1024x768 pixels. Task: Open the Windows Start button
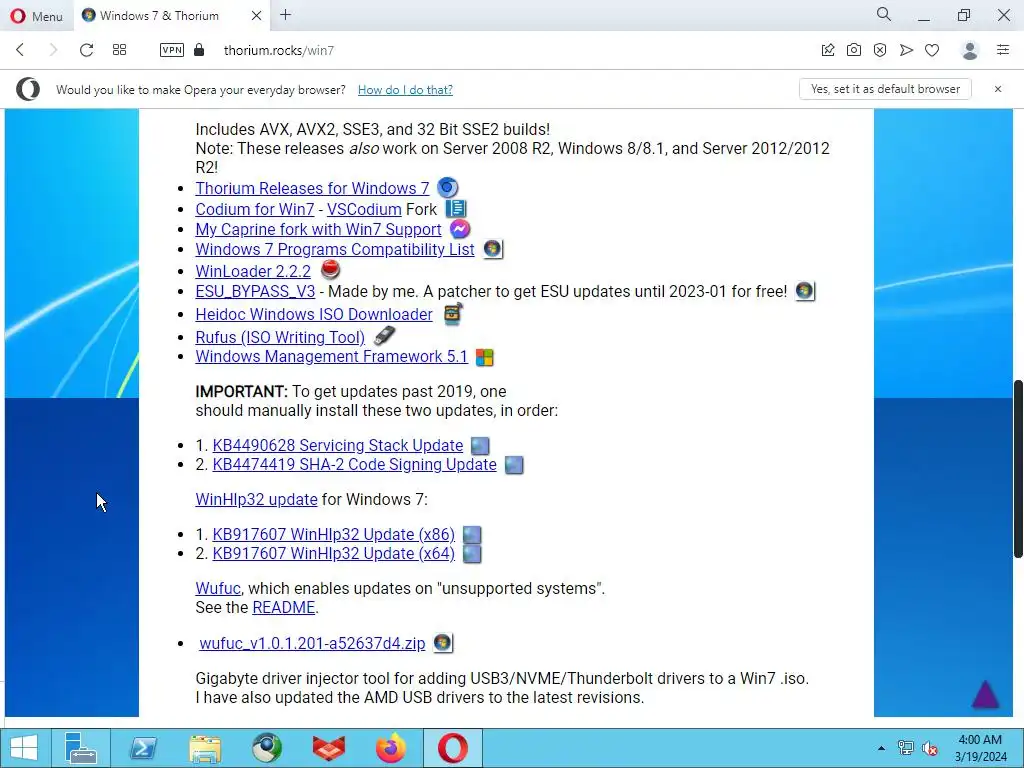tap(24, 748)
